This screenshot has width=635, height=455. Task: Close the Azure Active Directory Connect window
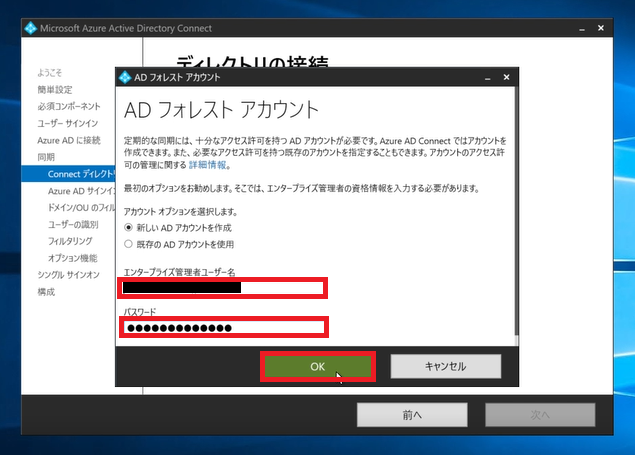[601, 28]
